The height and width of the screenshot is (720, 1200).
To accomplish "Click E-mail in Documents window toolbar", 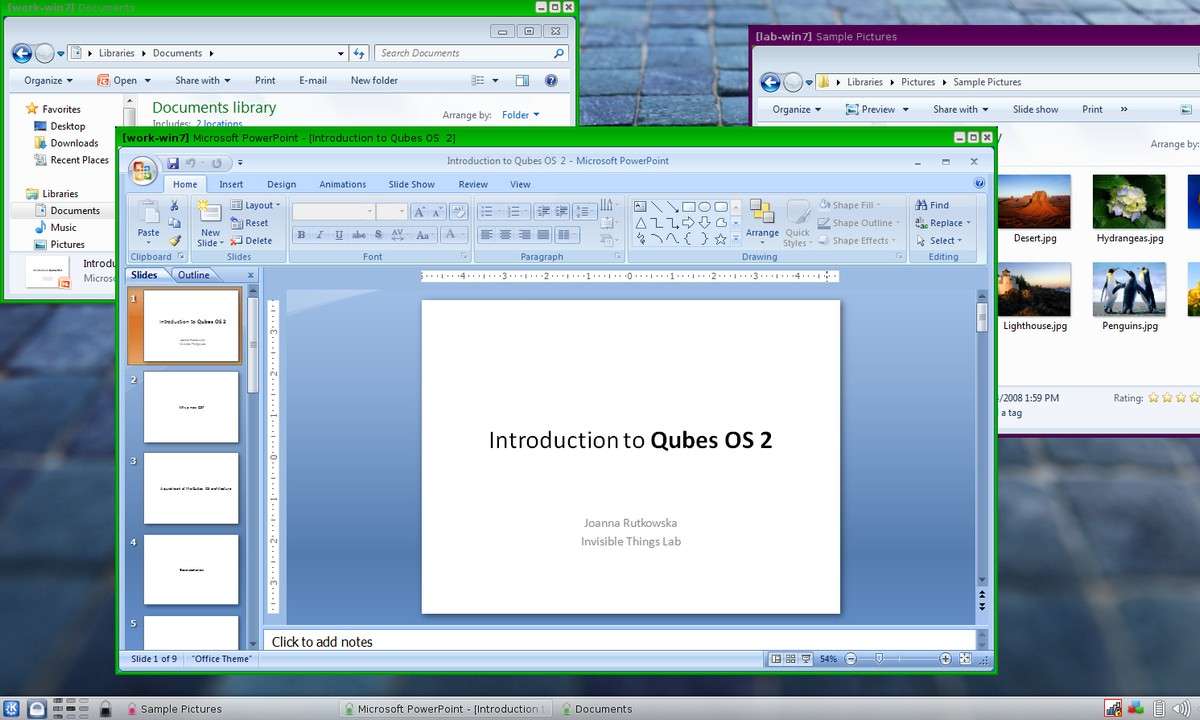I will coord(313,80).
